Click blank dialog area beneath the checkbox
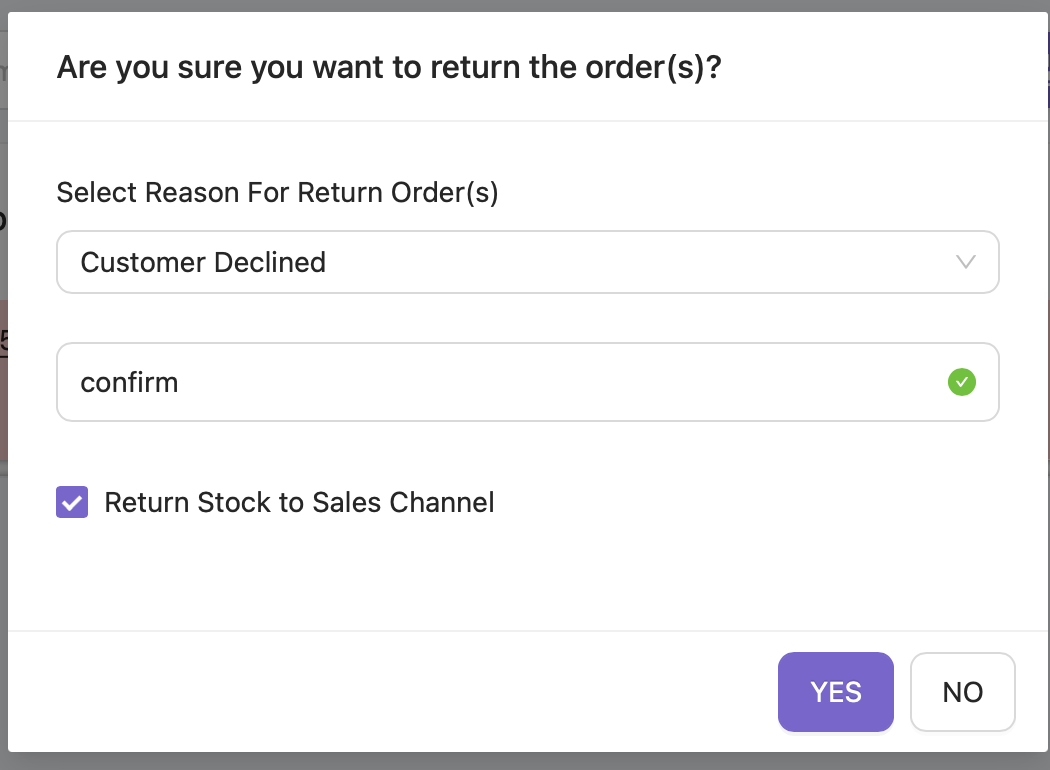 [528, 576]
